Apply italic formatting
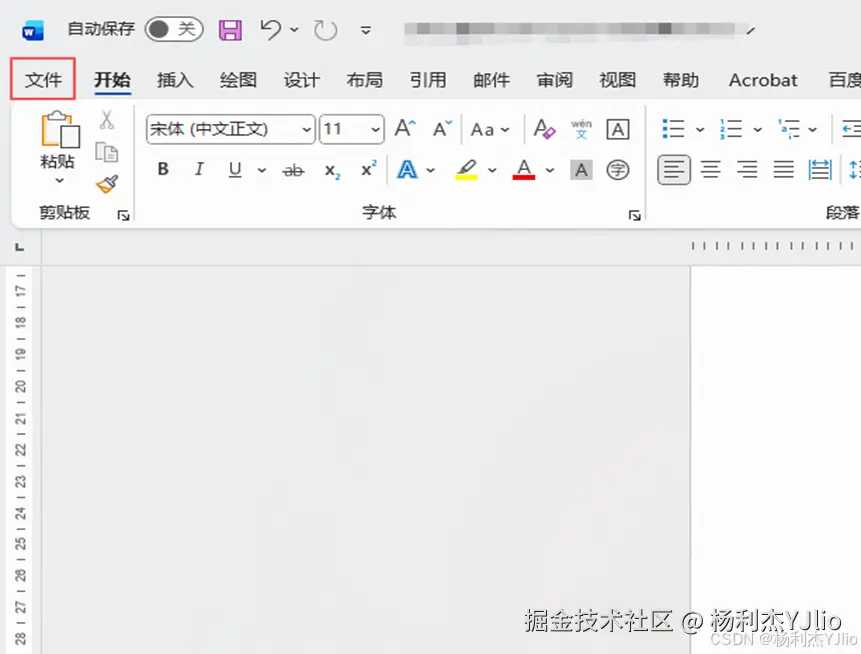The height and width of the screenshot is (654, 861). pyautogui.click(x=198, y=169)
